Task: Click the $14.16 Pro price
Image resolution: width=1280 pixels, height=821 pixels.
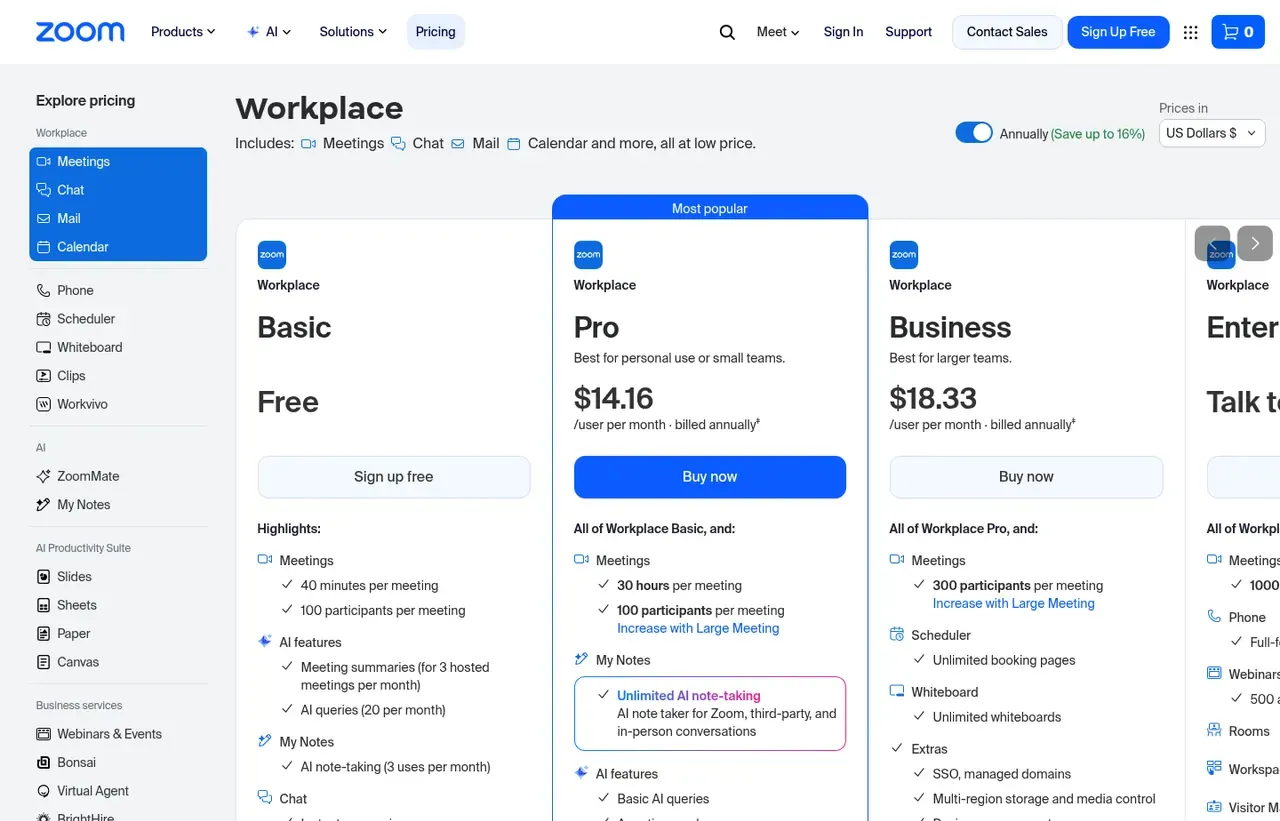Action: click(614, 398)
